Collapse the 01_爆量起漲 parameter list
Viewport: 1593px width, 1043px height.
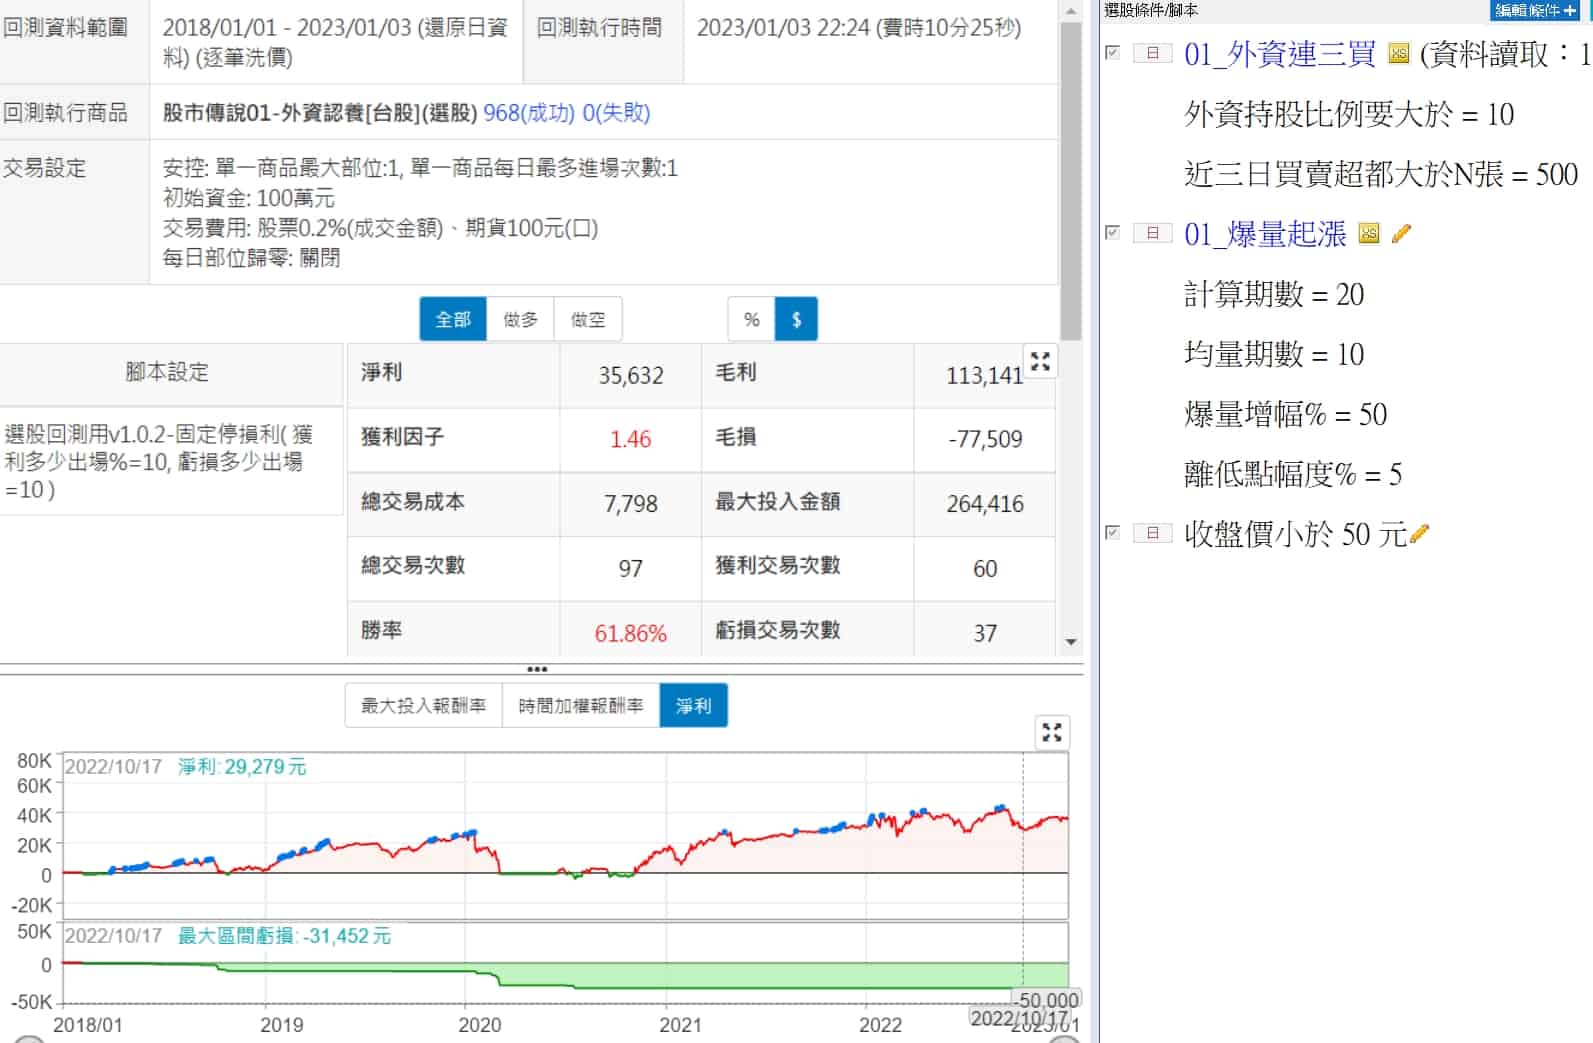[1152, 234]
